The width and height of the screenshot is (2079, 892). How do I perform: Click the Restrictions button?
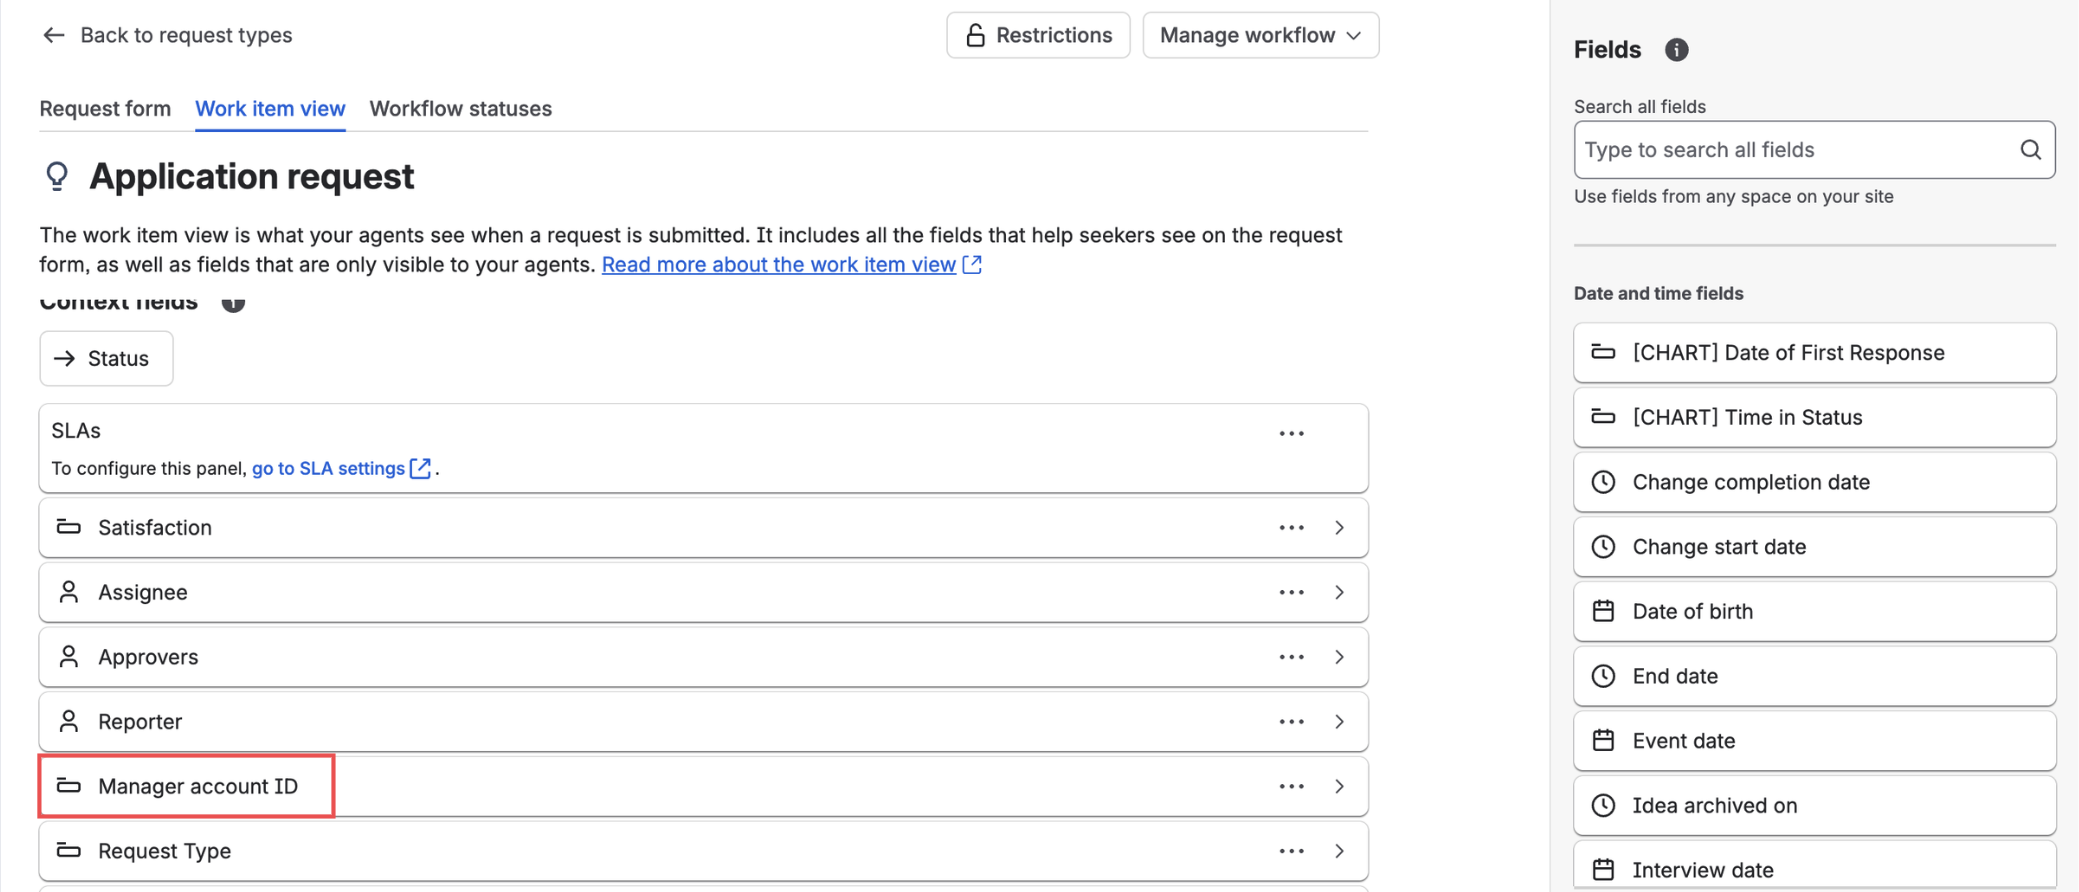click(x=1038, y=36)
